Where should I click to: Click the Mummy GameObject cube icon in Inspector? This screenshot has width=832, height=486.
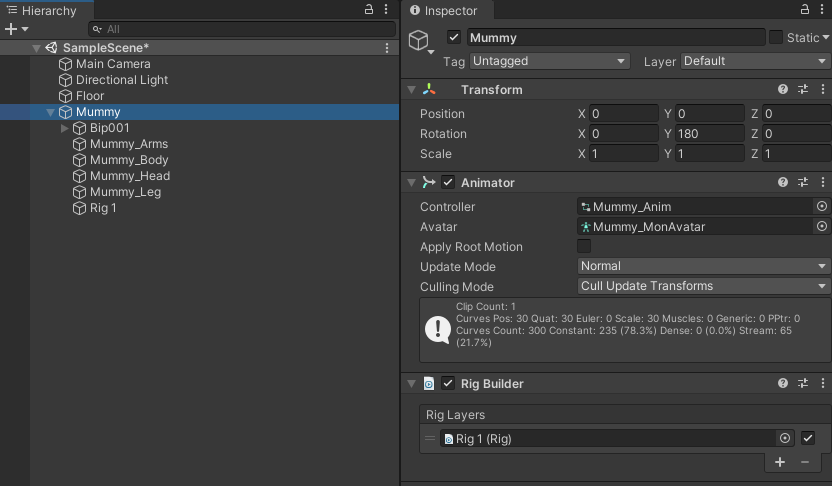[x=419, y=40]
